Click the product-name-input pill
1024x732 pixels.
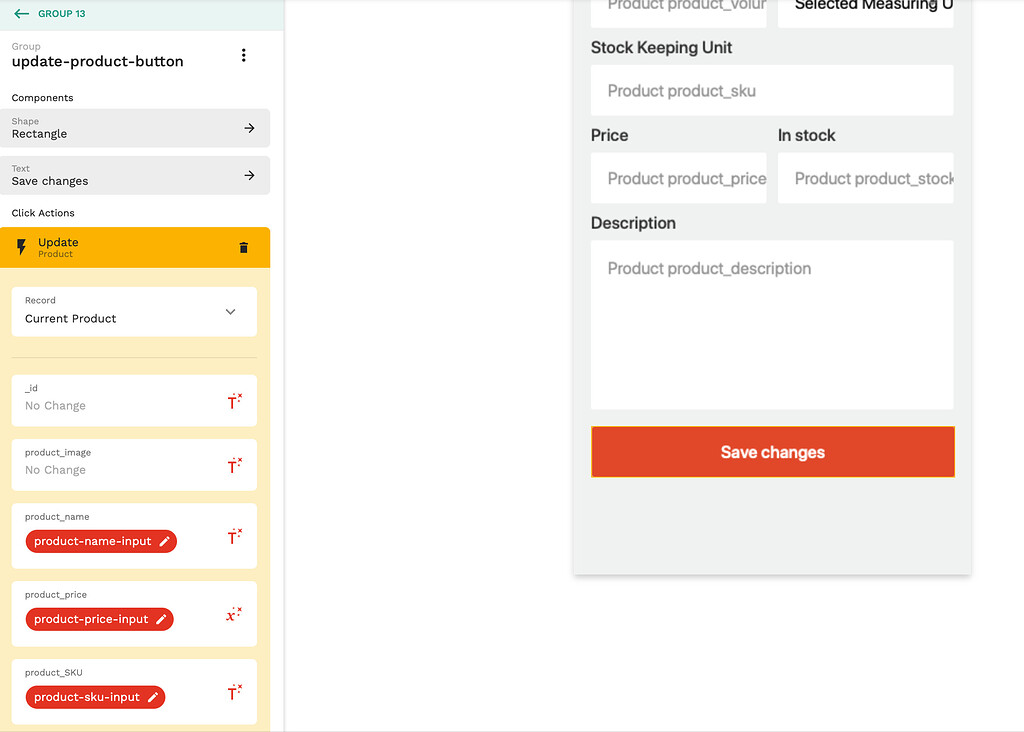click(x=92, y=541)
